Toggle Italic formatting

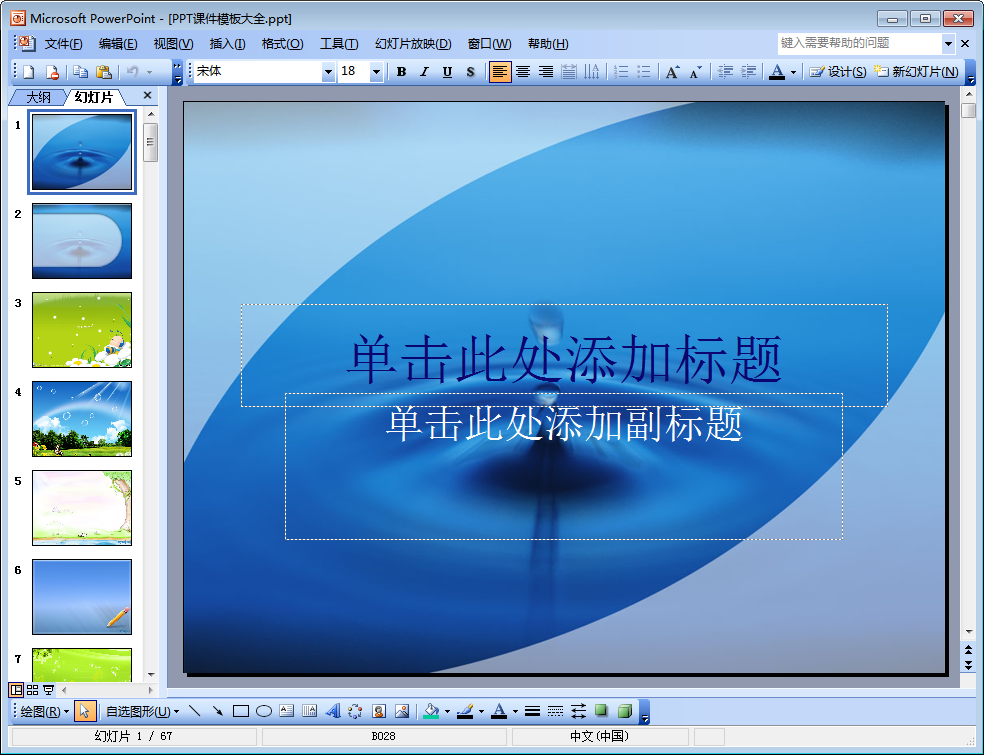click(424, 72)
